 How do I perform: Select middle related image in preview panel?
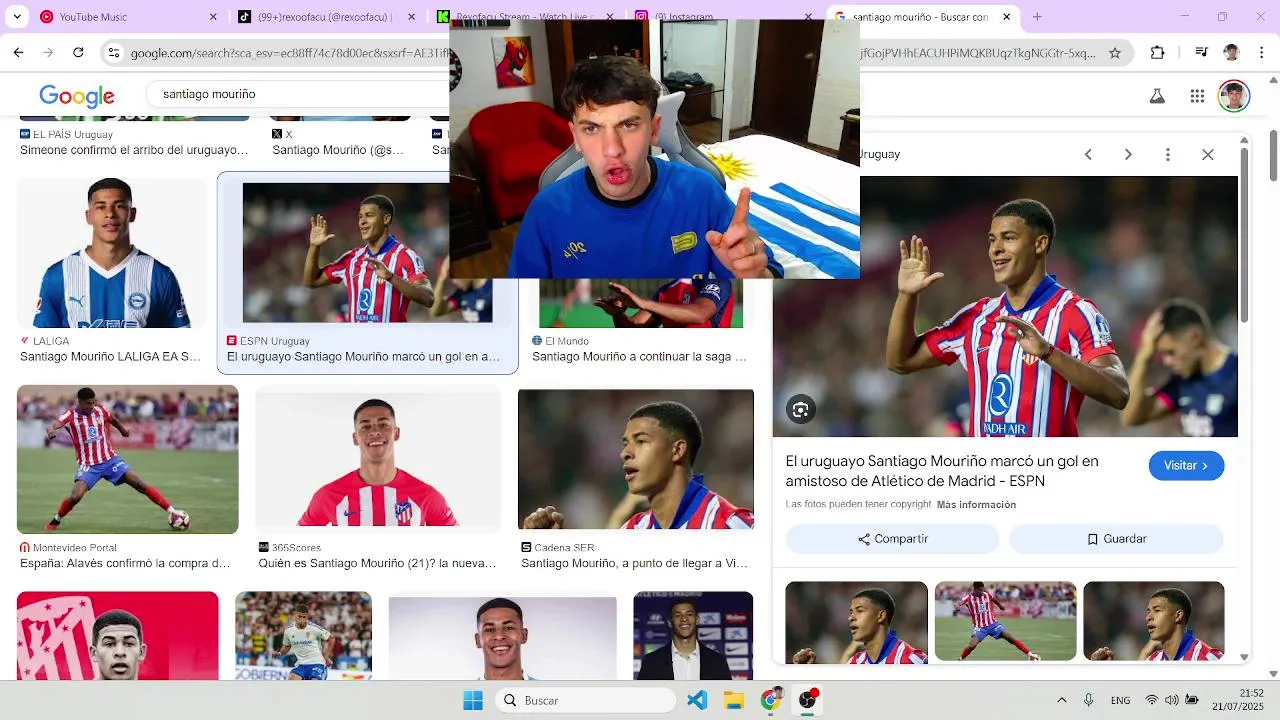click(x=1005, y=622)
